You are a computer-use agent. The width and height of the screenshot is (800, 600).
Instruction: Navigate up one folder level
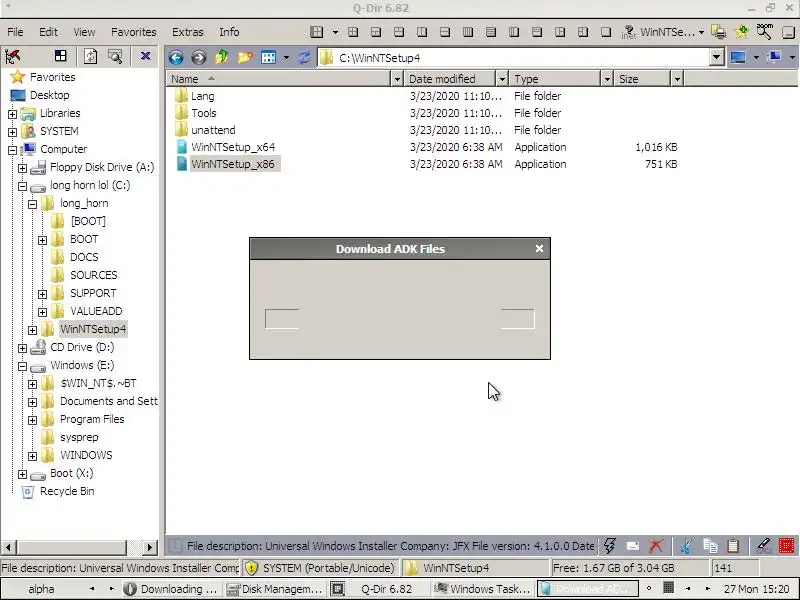(x=221, y=57)
